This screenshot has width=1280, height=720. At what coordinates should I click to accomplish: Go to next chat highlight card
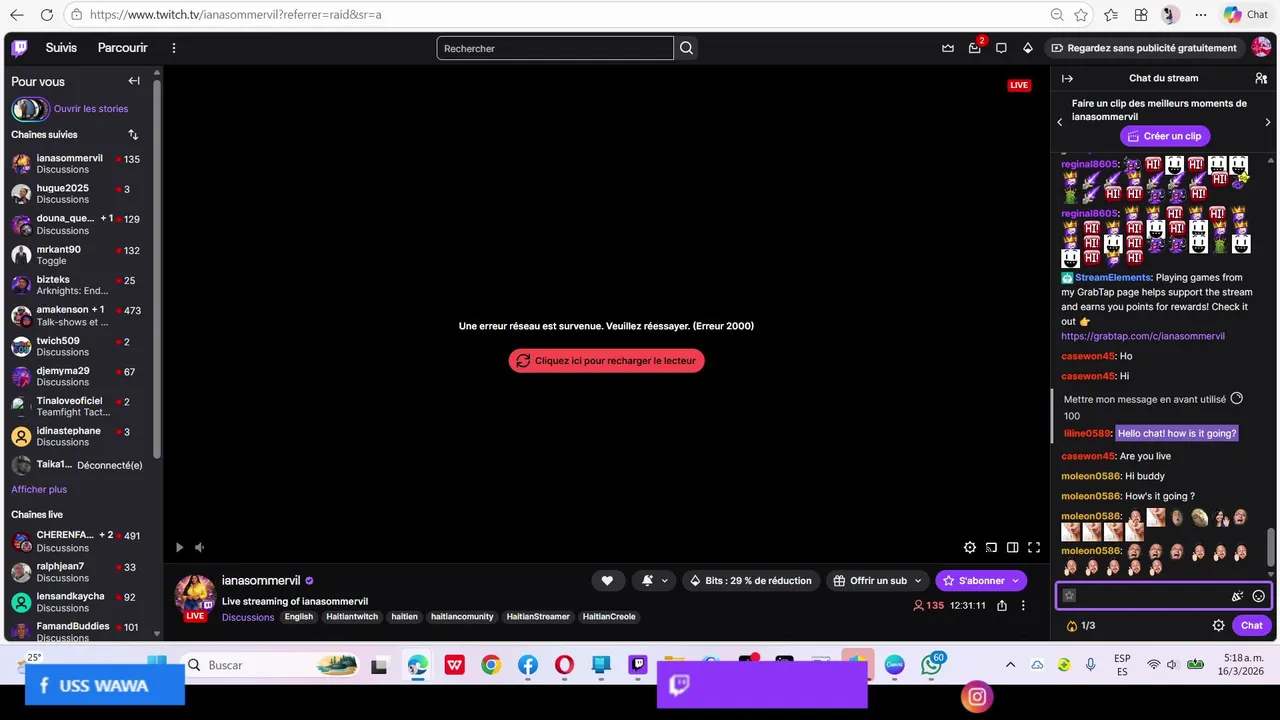(1268, 122)
